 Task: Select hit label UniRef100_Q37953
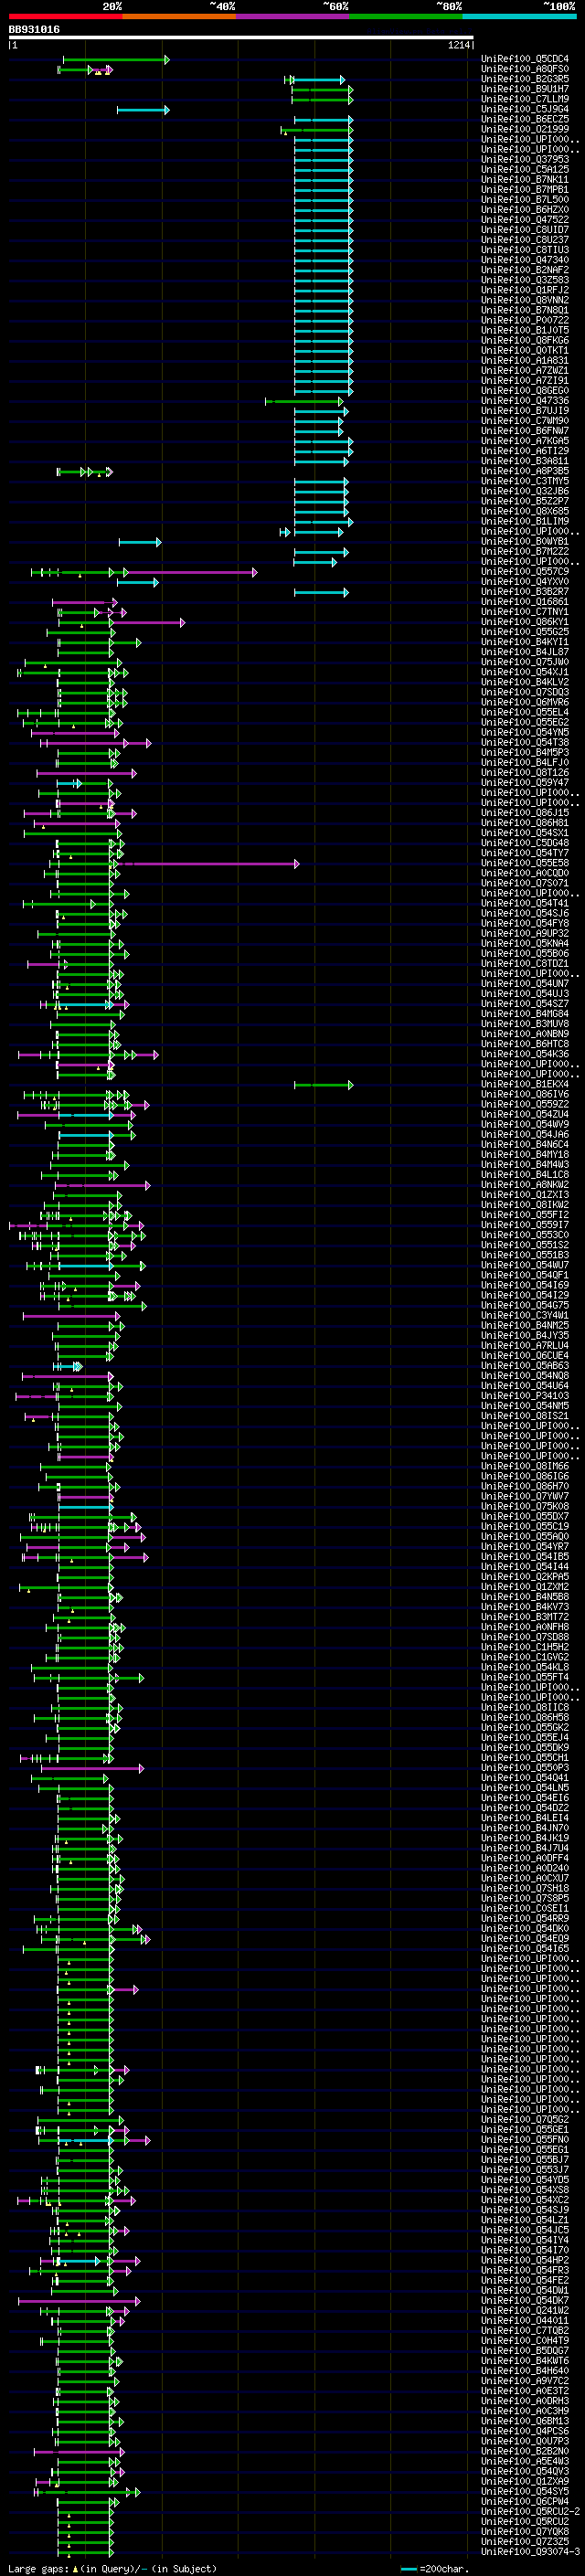coord(525,159)
